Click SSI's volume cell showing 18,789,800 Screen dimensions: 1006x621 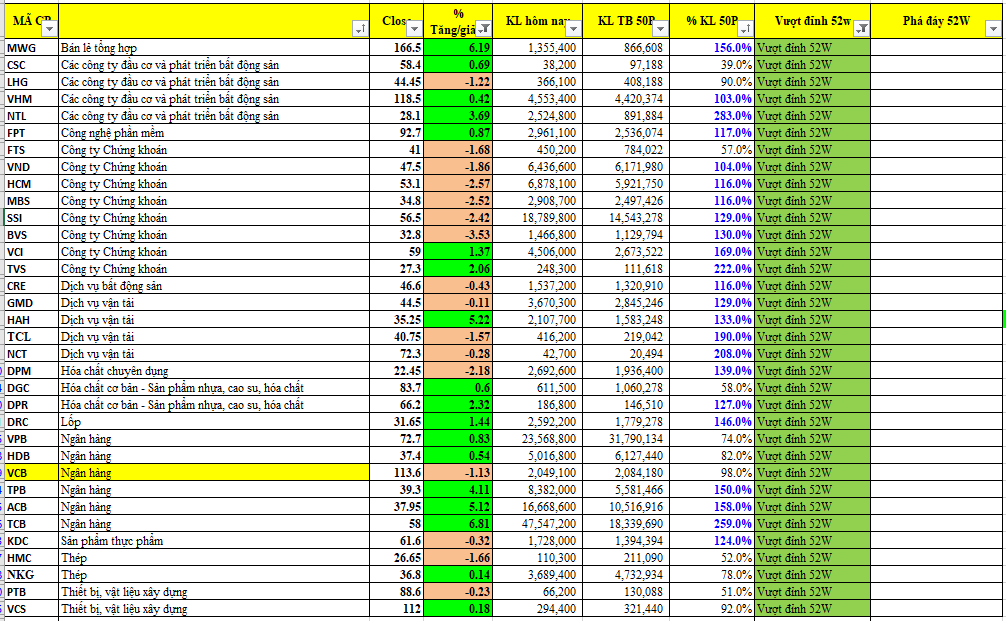(540, 218)
